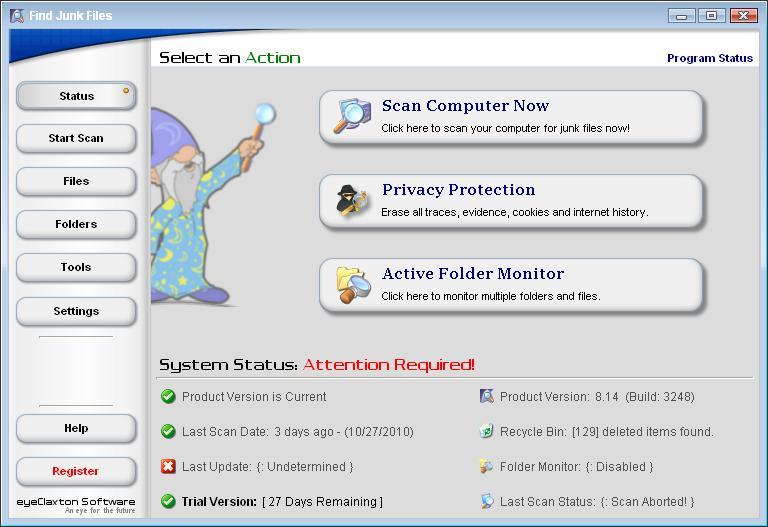
Task: Click the folder icon for Active Folder Monitor
Action: 352,284
